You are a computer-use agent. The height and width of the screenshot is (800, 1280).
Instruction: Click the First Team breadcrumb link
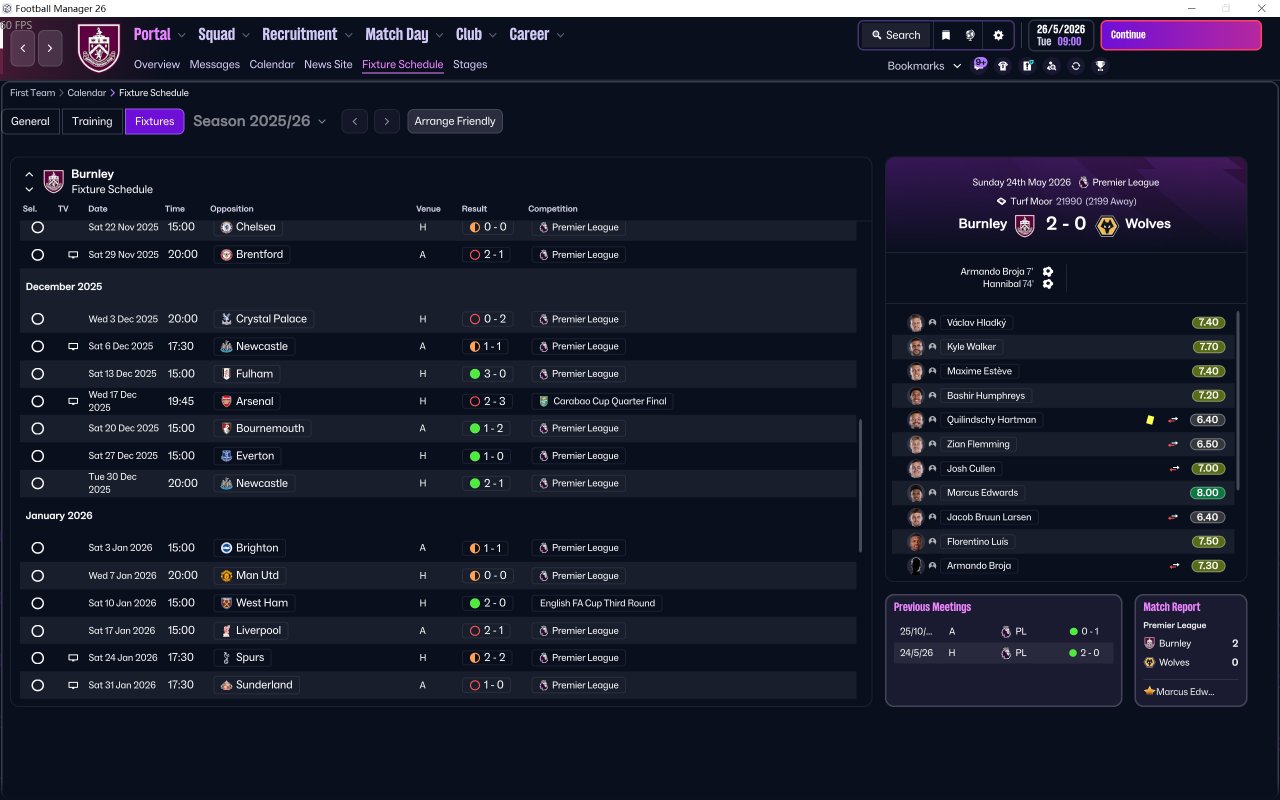click(33, 93)
